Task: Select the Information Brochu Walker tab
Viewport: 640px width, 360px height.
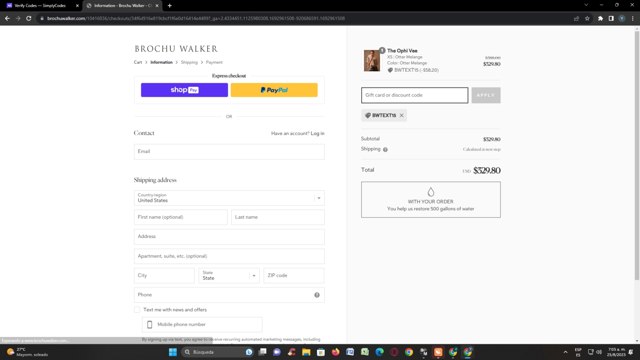Action: pos(122,6)
